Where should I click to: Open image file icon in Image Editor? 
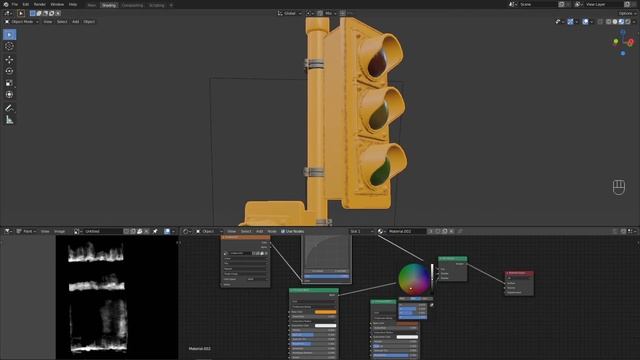[140, 231]
